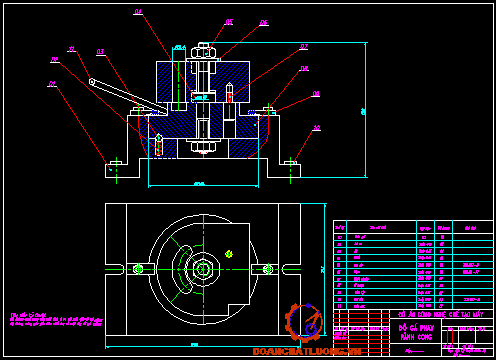Select callout label 07 at right
The height and width of the screenshot is (360, 496).
(304, 47)
